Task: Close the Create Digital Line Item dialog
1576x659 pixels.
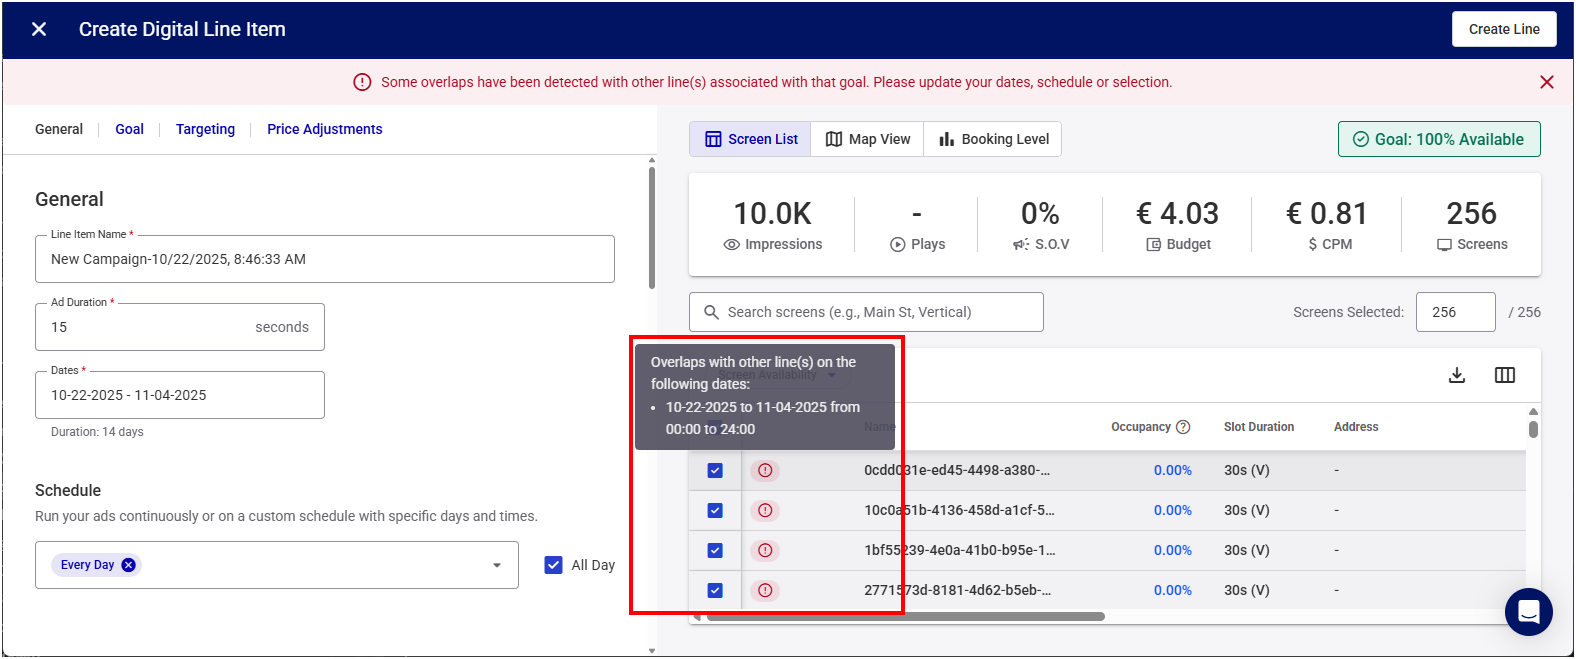Action: 39,29
